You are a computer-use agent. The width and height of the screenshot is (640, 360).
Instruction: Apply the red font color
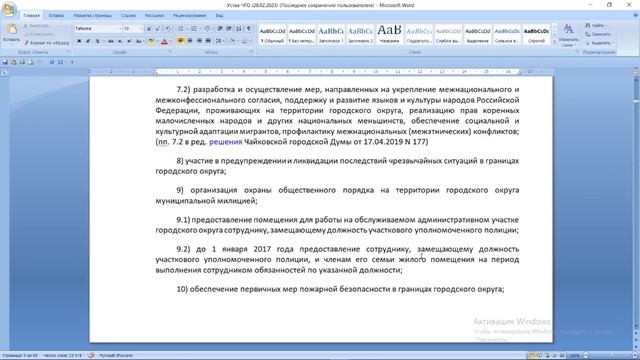(164, 41)
